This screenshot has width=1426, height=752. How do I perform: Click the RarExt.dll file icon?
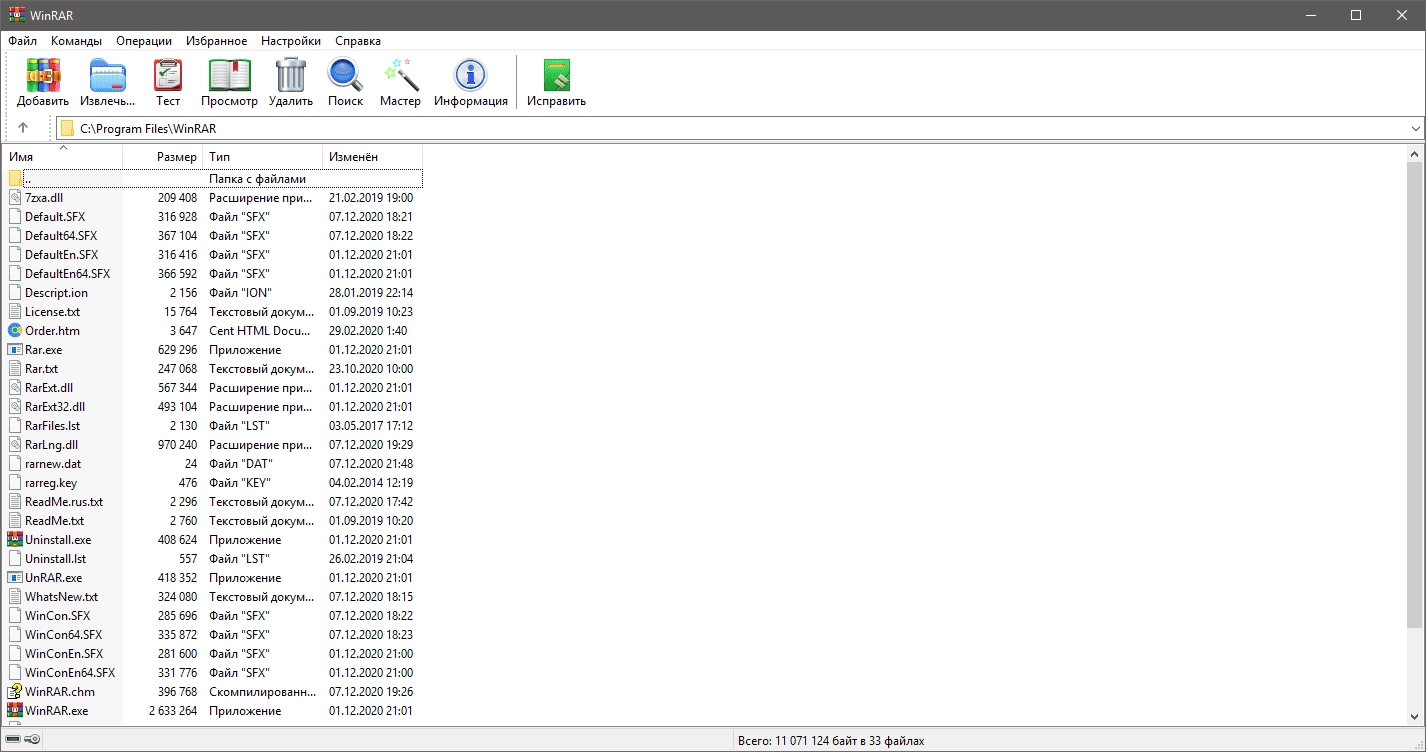point(15,387)
